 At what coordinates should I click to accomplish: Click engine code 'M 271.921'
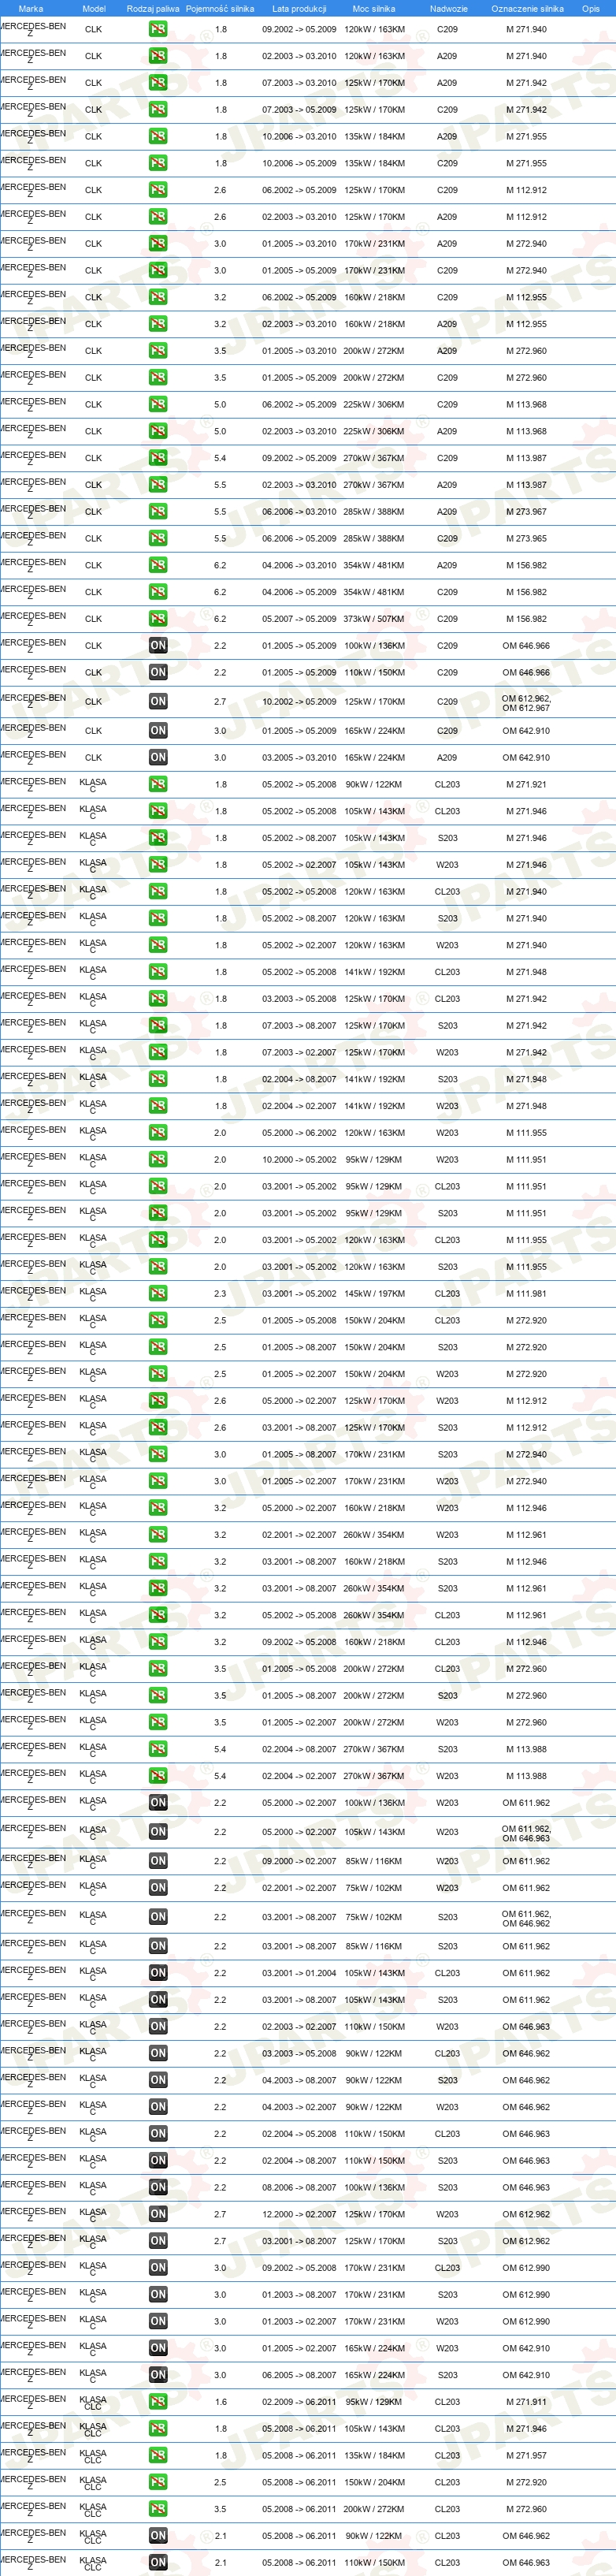pos(526,785)
